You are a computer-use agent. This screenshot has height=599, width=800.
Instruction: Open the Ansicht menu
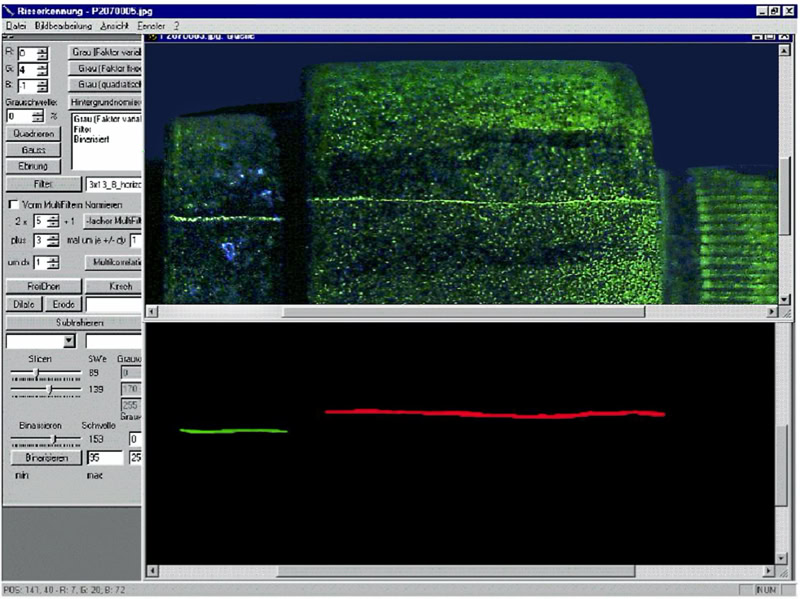coord(113,24)
